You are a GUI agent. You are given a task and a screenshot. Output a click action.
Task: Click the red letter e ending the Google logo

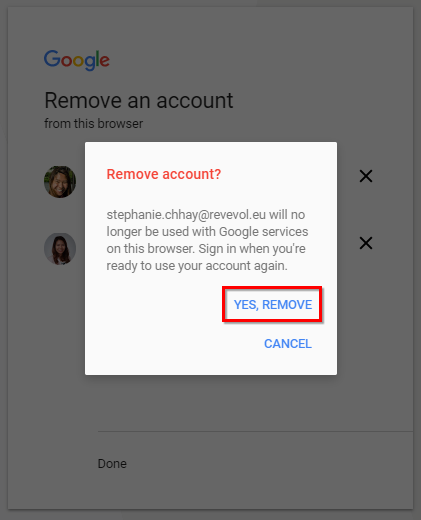pos(105,61)
